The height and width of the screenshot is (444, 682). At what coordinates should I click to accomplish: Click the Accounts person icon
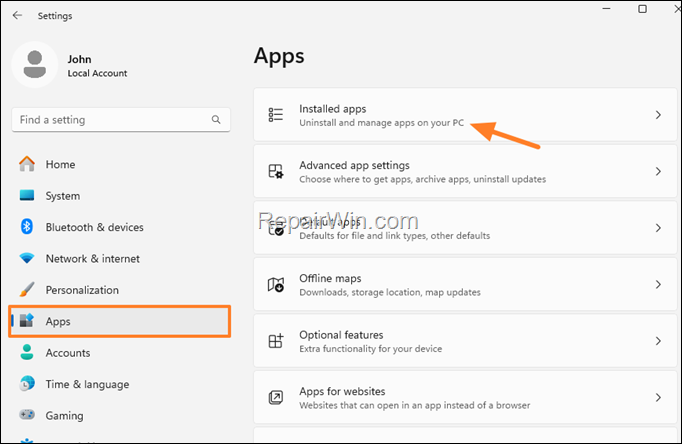27,352
